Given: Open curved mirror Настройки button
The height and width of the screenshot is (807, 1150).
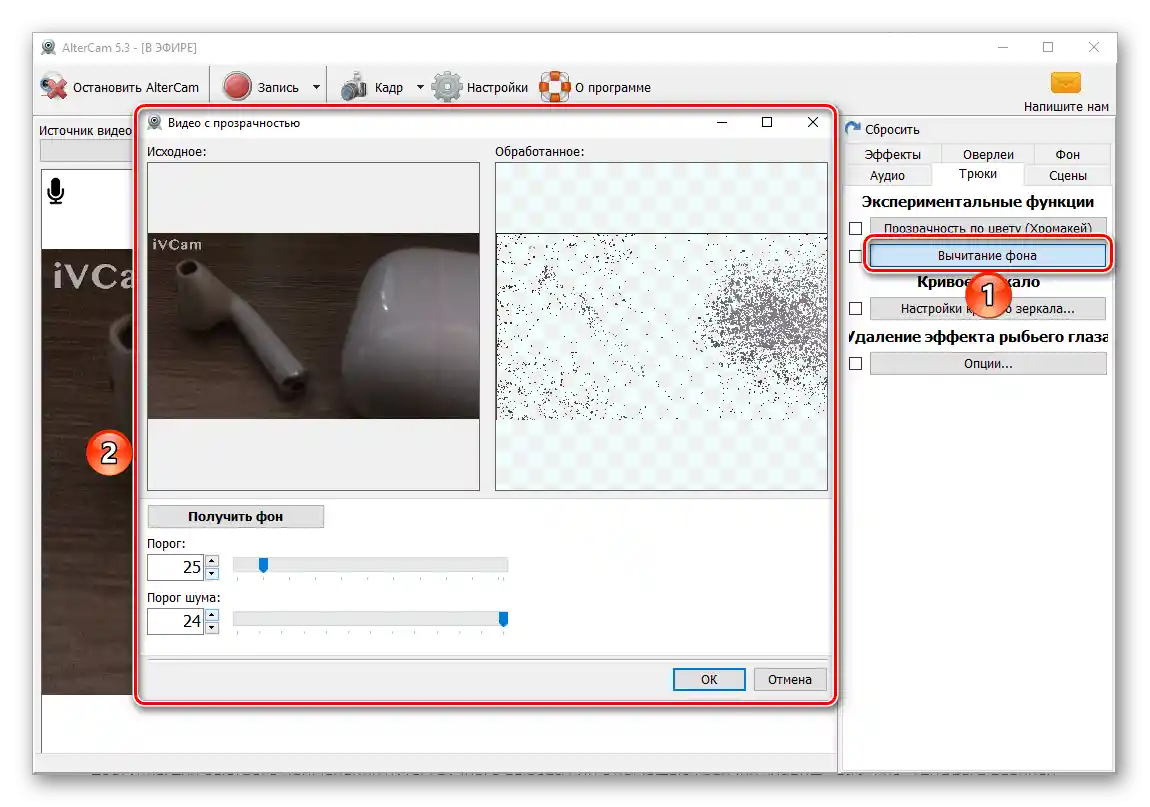Looking at the screenshot, I should click(987, 308).
